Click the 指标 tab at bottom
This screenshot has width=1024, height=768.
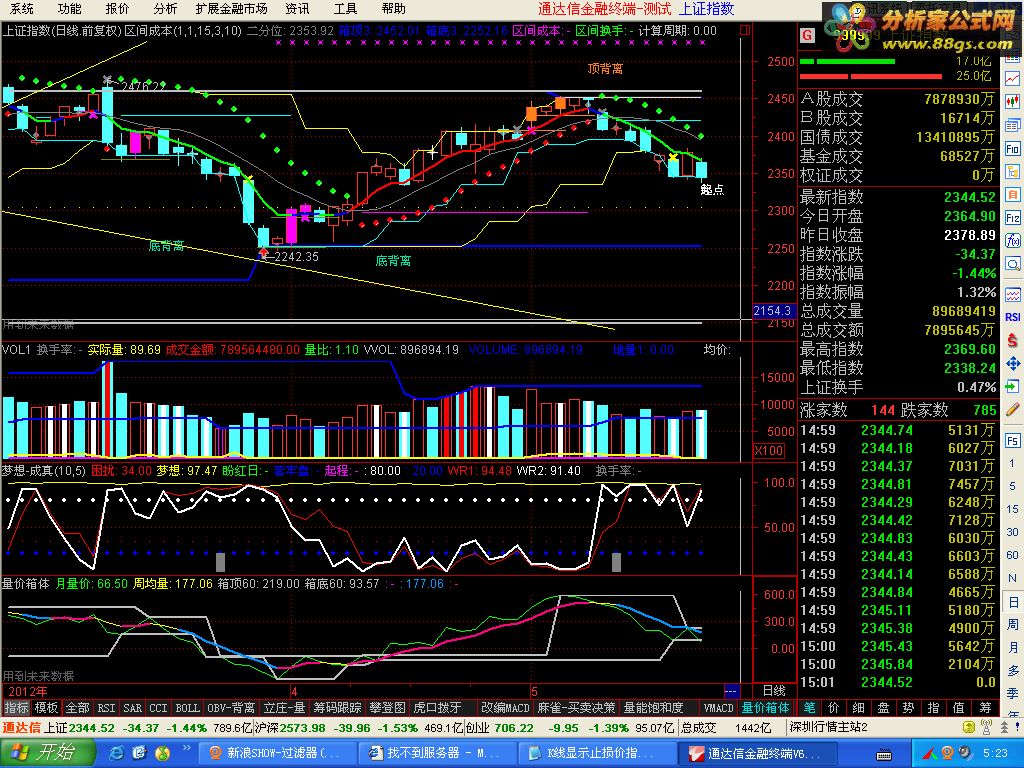tap(16, 708)
